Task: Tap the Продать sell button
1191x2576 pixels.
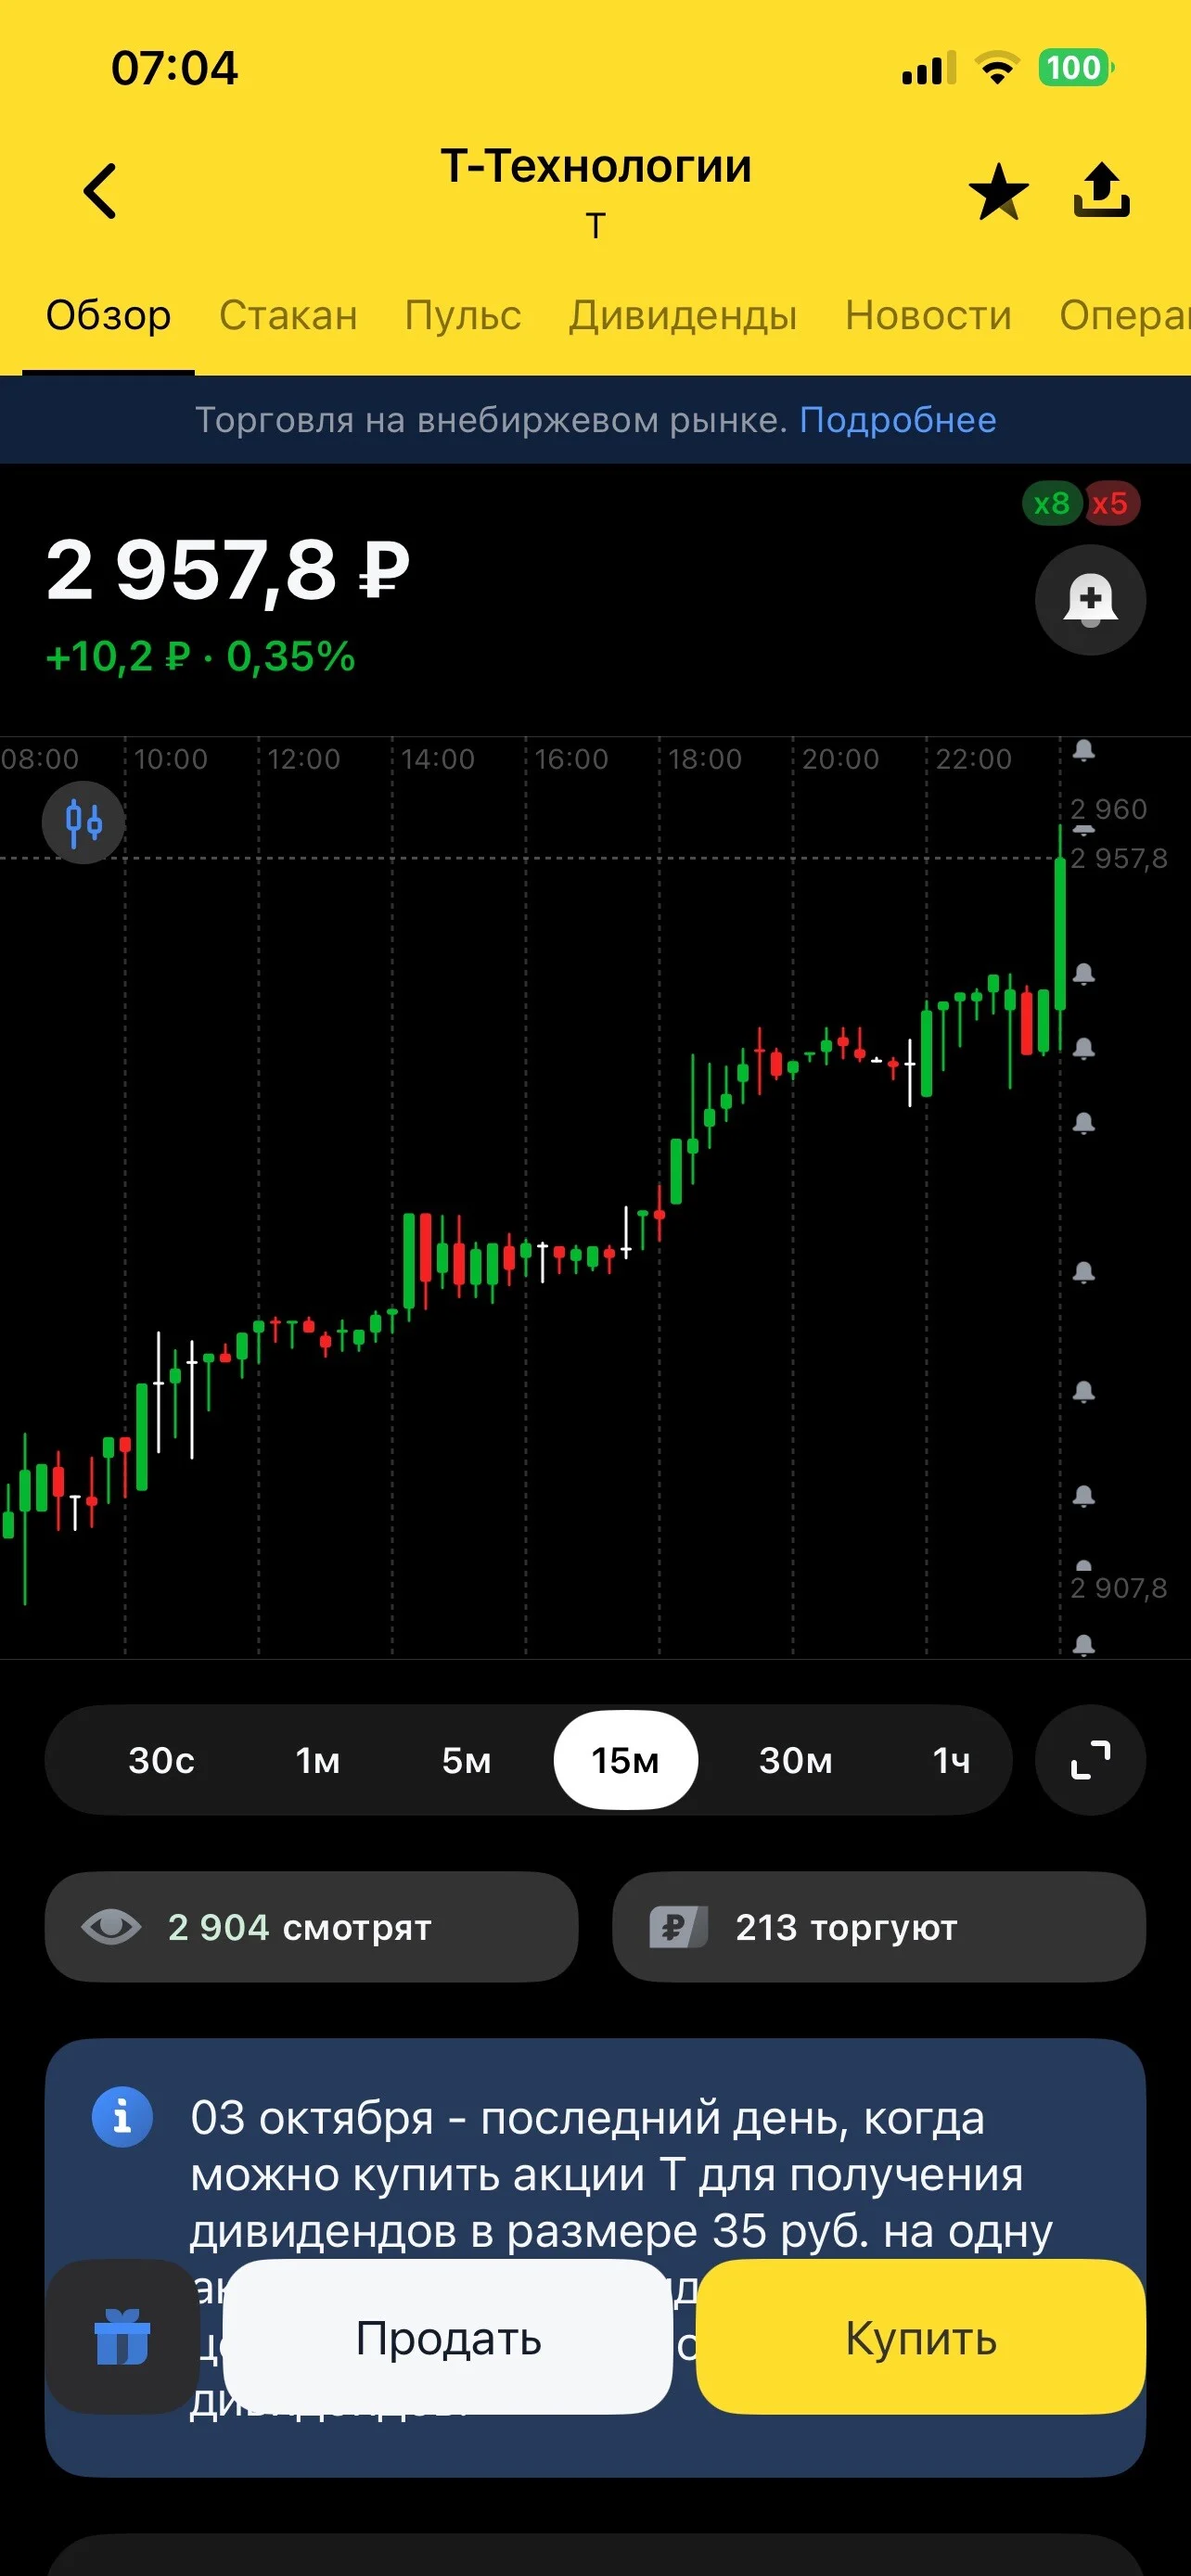Action: [x=448, y=2337]
